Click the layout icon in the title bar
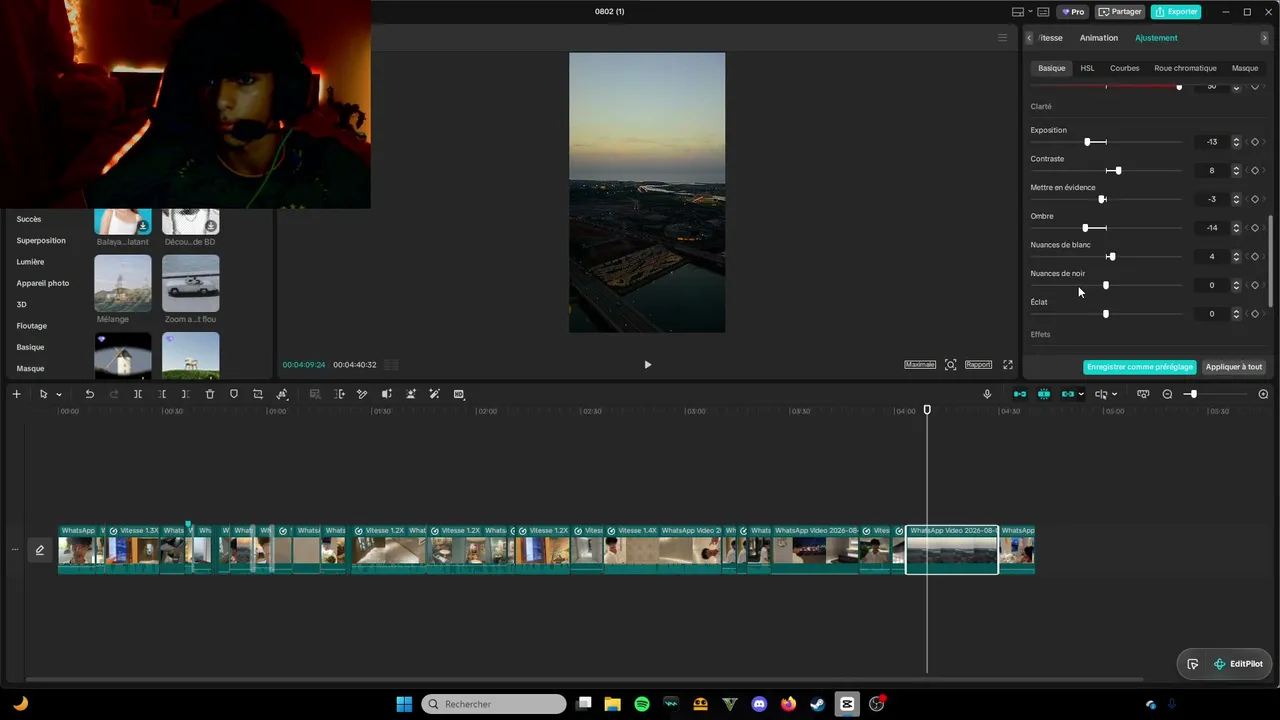 (x=1018, y=12)
